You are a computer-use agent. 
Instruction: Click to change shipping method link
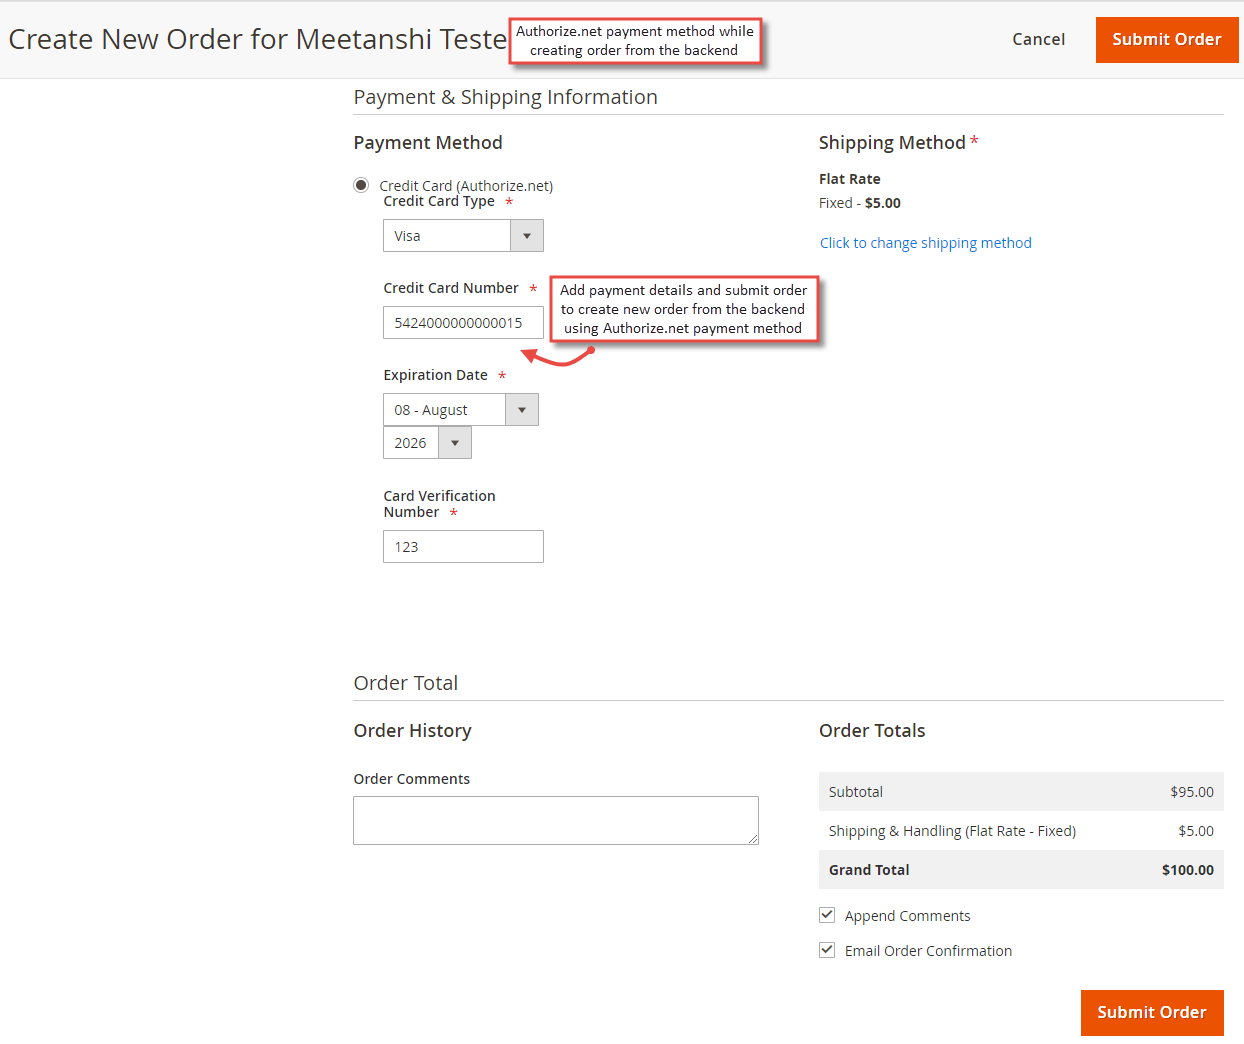926,243
